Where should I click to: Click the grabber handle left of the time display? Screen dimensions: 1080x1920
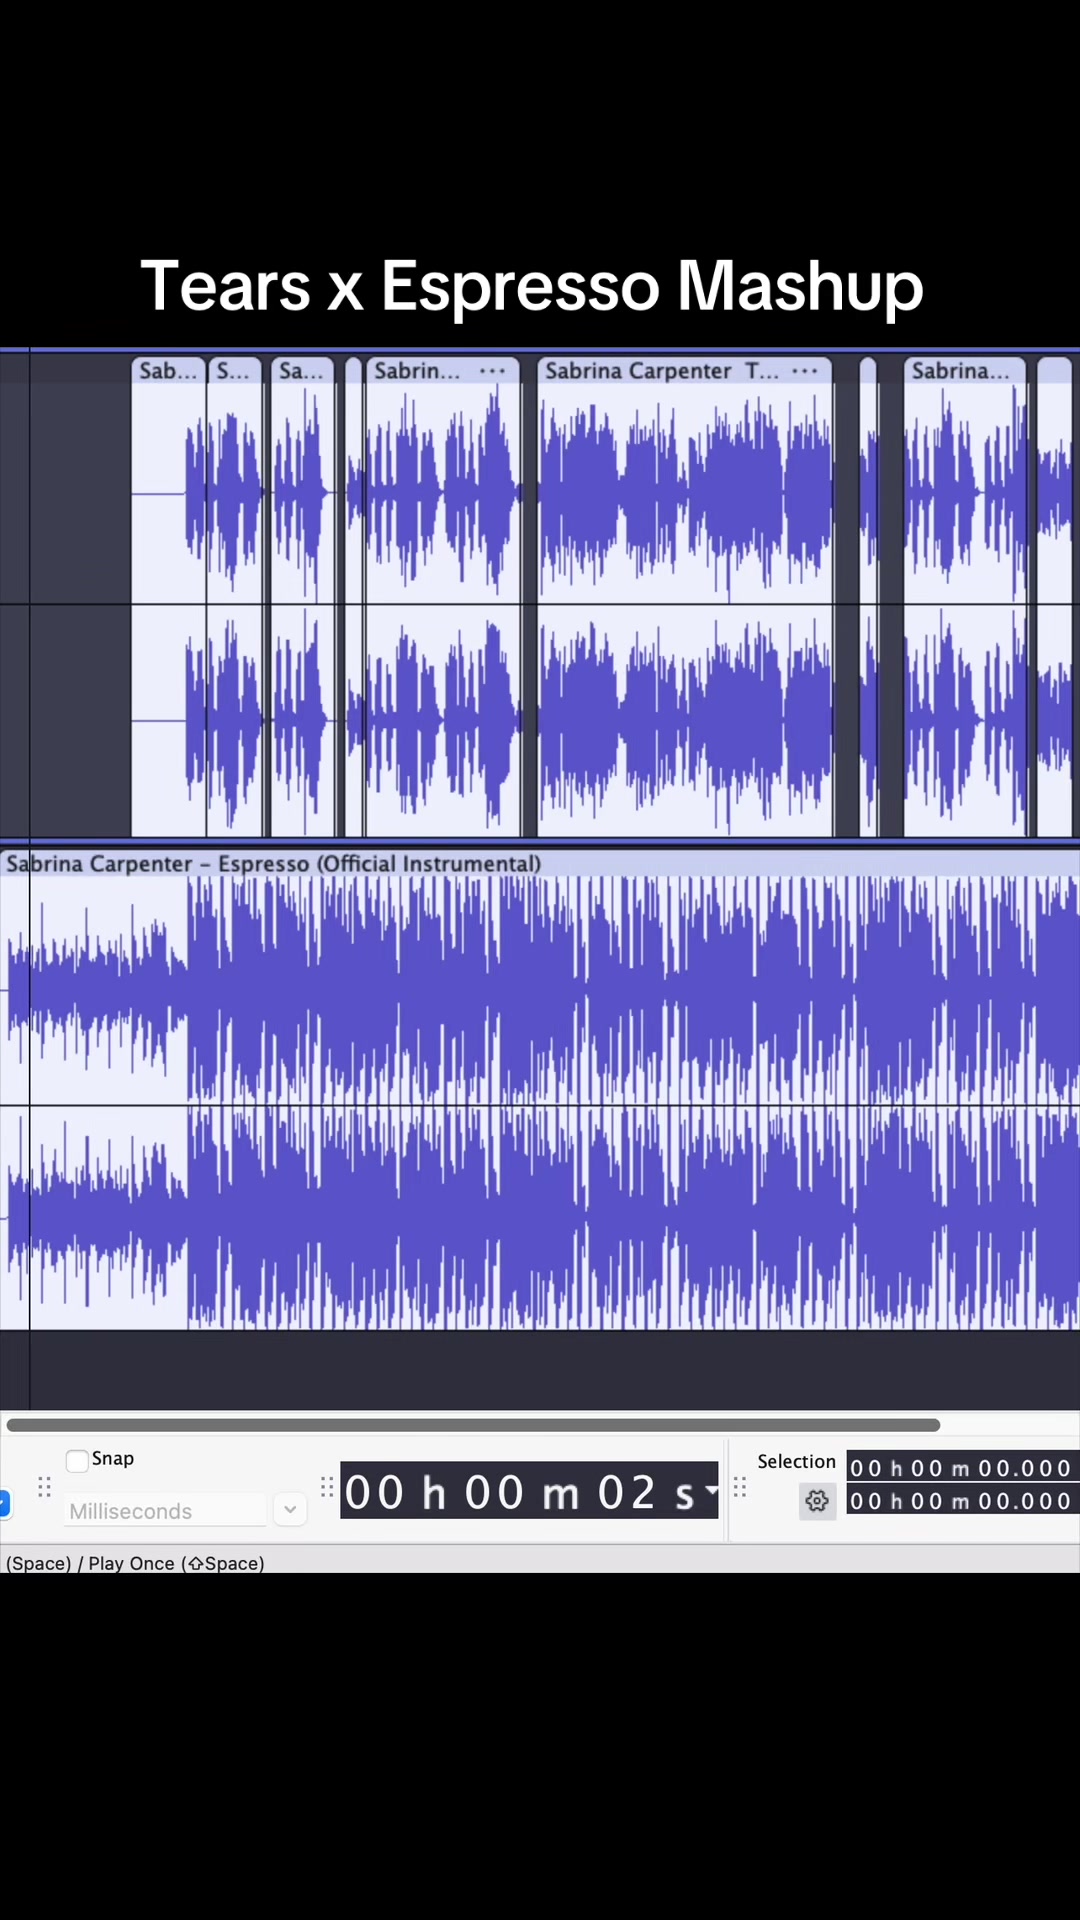point(327,1487)
